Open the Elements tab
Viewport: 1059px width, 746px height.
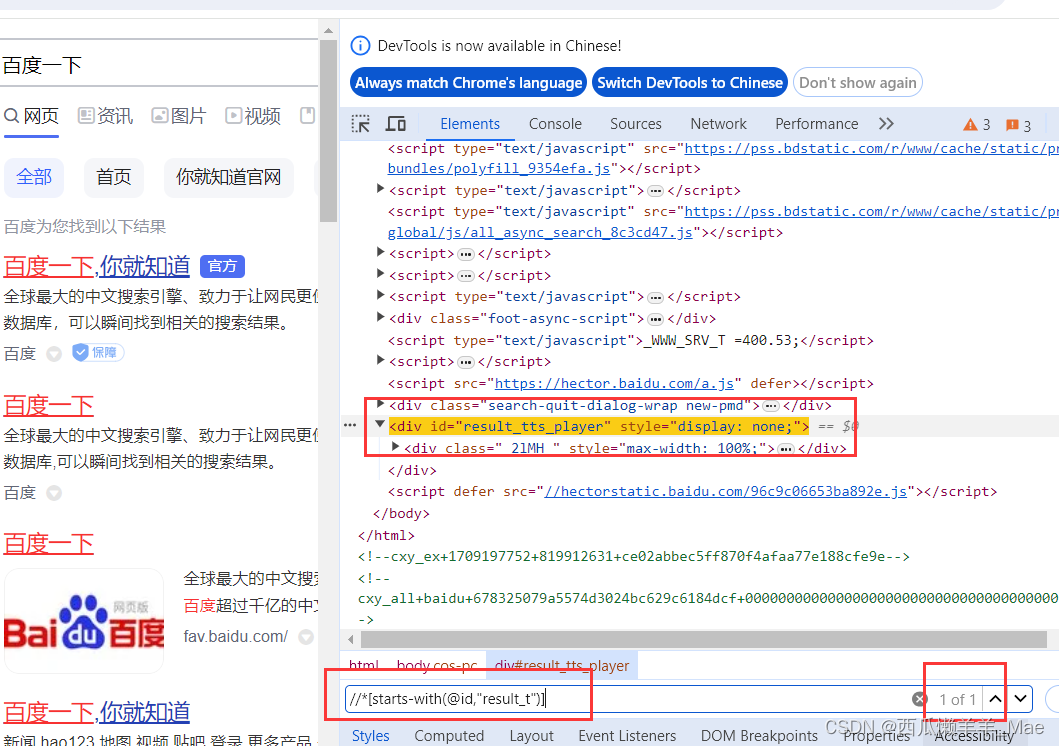coord(470,124)
